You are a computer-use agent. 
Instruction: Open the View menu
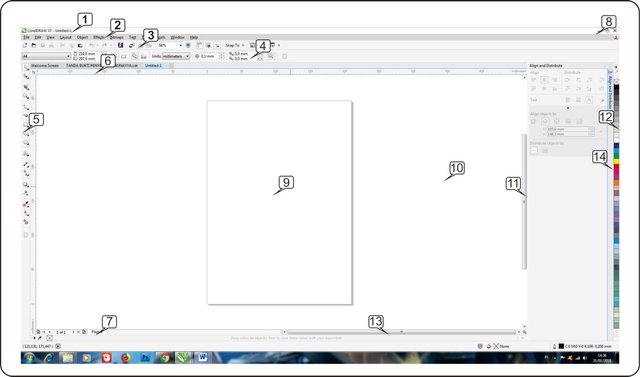[50, 37]
